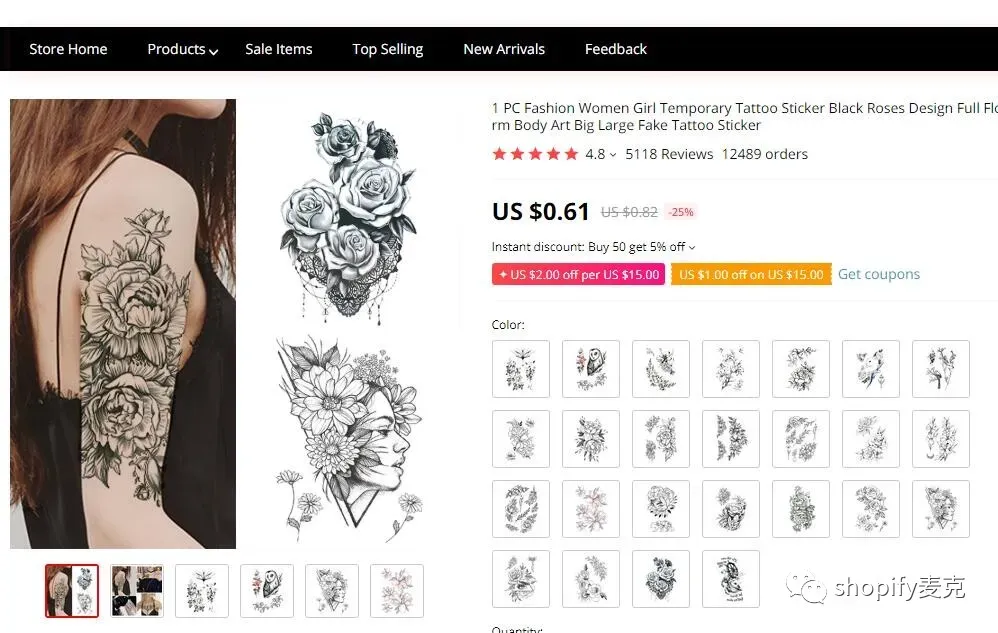Click the five-star rating icons

[x=535, y=154]
